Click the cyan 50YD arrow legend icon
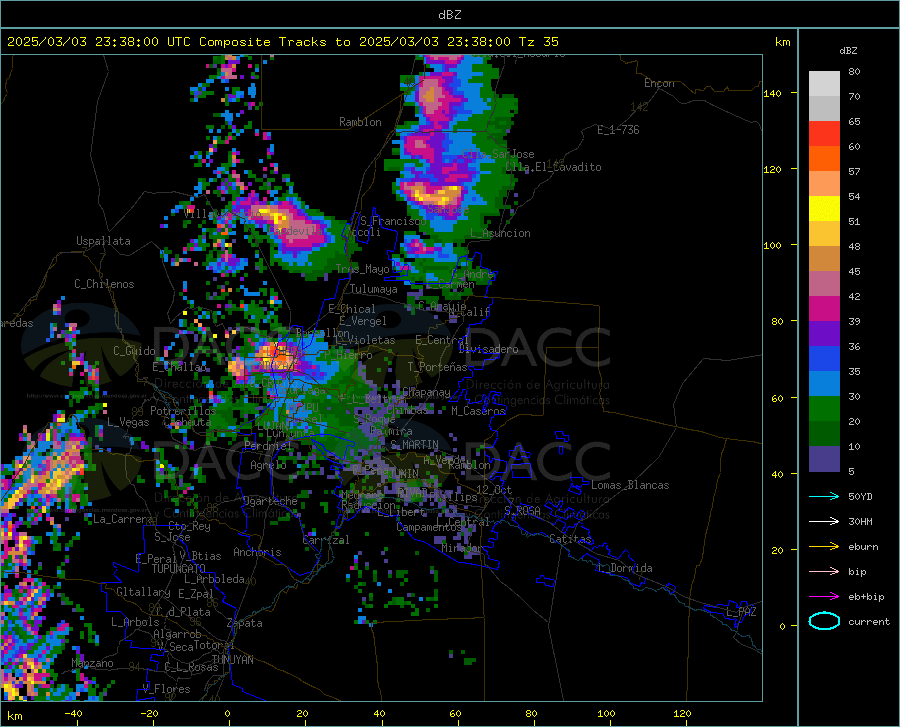This screenshot has width=900, height=727. pos(824,496)
